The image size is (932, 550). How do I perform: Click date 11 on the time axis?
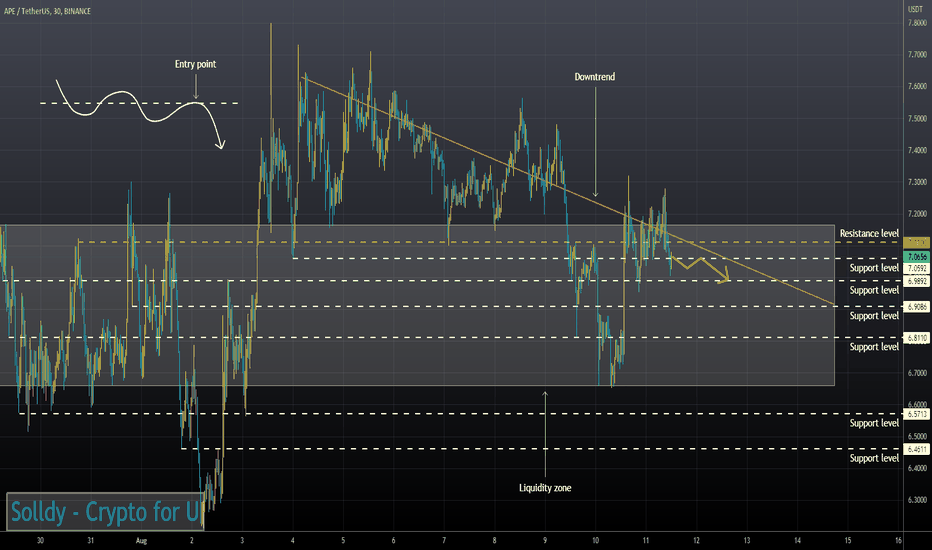pyautogui.click(x=646, y=540)
